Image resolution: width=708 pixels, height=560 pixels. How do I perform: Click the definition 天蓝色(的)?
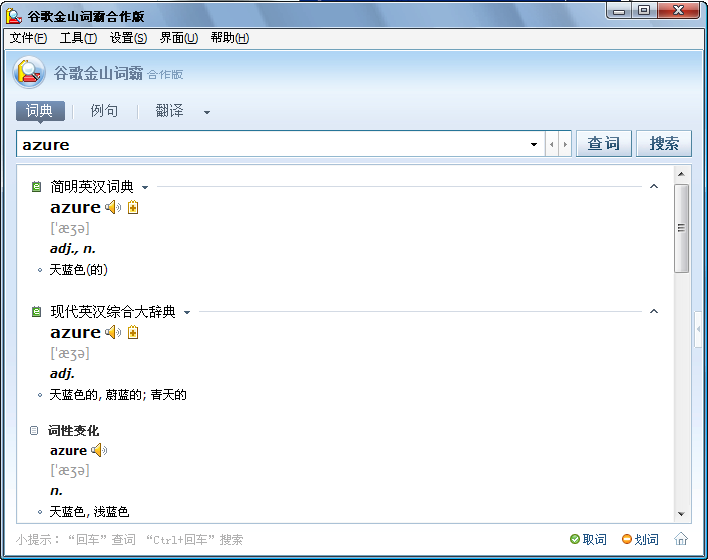79,270
